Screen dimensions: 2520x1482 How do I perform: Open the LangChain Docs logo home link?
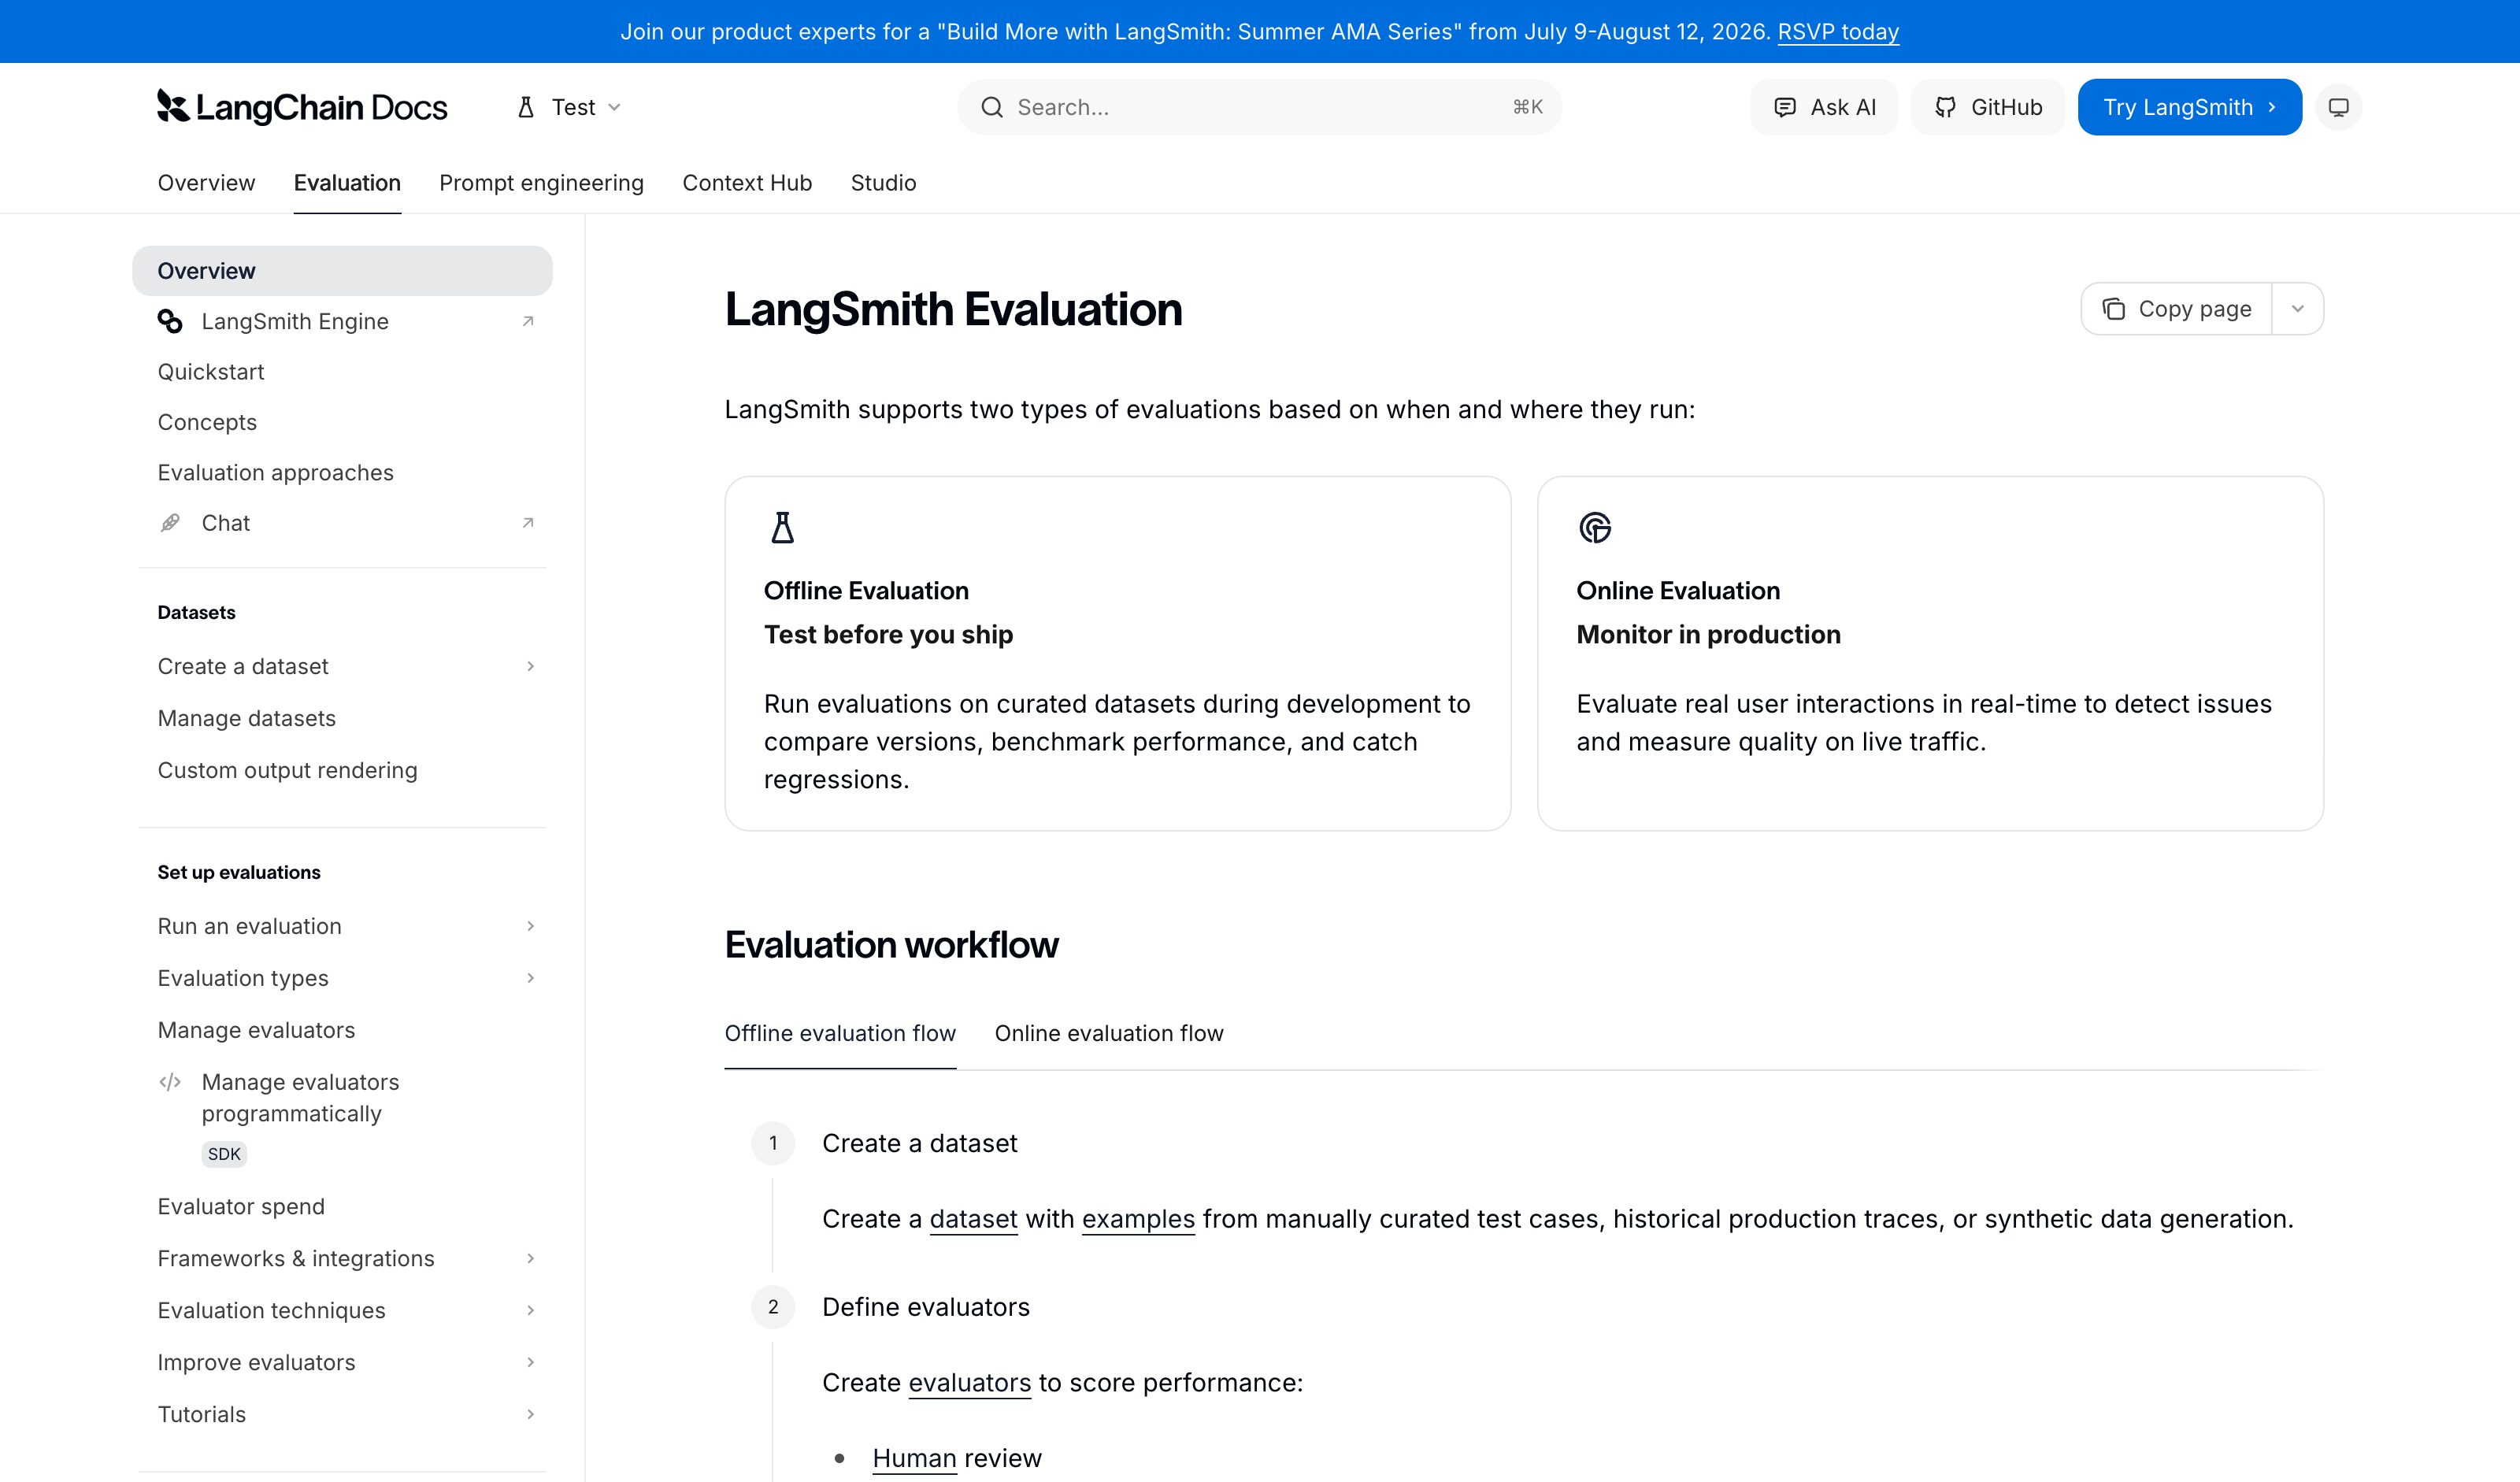pyautogui.click(x=302, y=107)
